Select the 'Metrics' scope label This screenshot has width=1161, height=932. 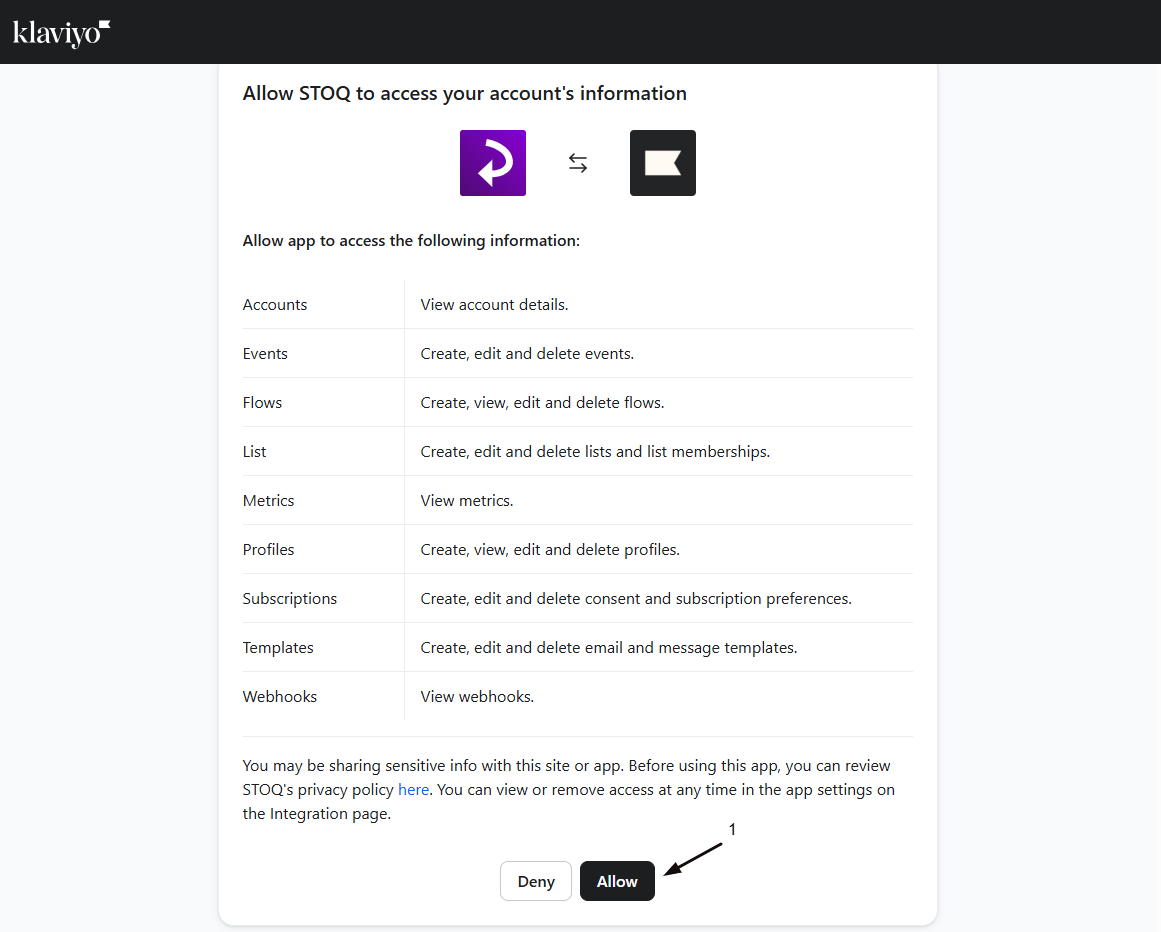pyautogui.click(x=268, y=500)
